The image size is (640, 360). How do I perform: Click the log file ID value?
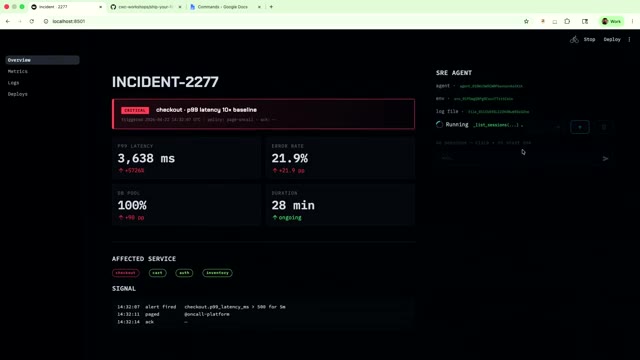point(498,111)
